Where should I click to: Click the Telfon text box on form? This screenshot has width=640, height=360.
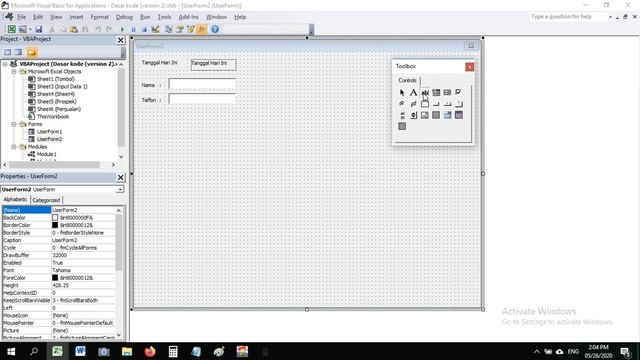pos(202,99)
